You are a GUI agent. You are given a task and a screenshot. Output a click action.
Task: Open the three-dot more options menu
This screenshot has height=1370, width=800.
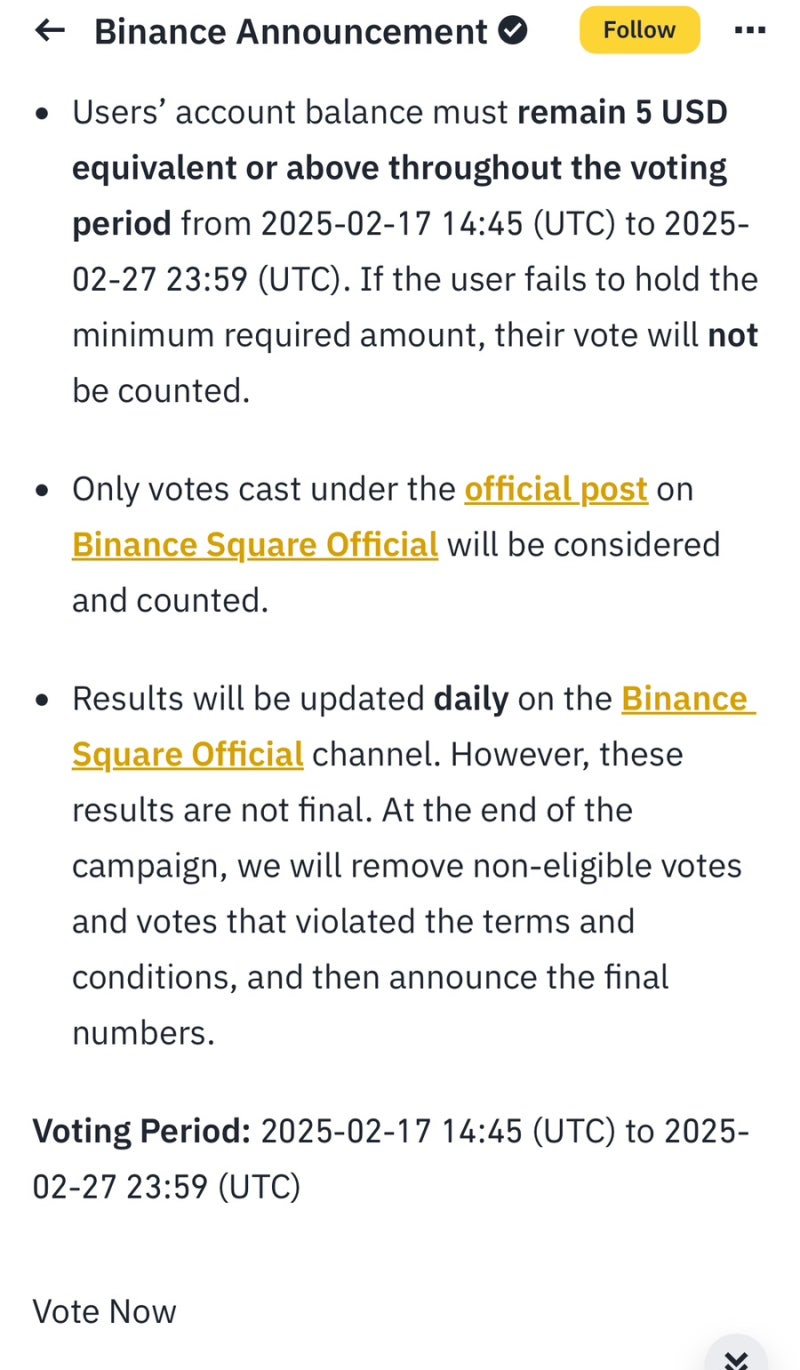(x=749, y=31)
